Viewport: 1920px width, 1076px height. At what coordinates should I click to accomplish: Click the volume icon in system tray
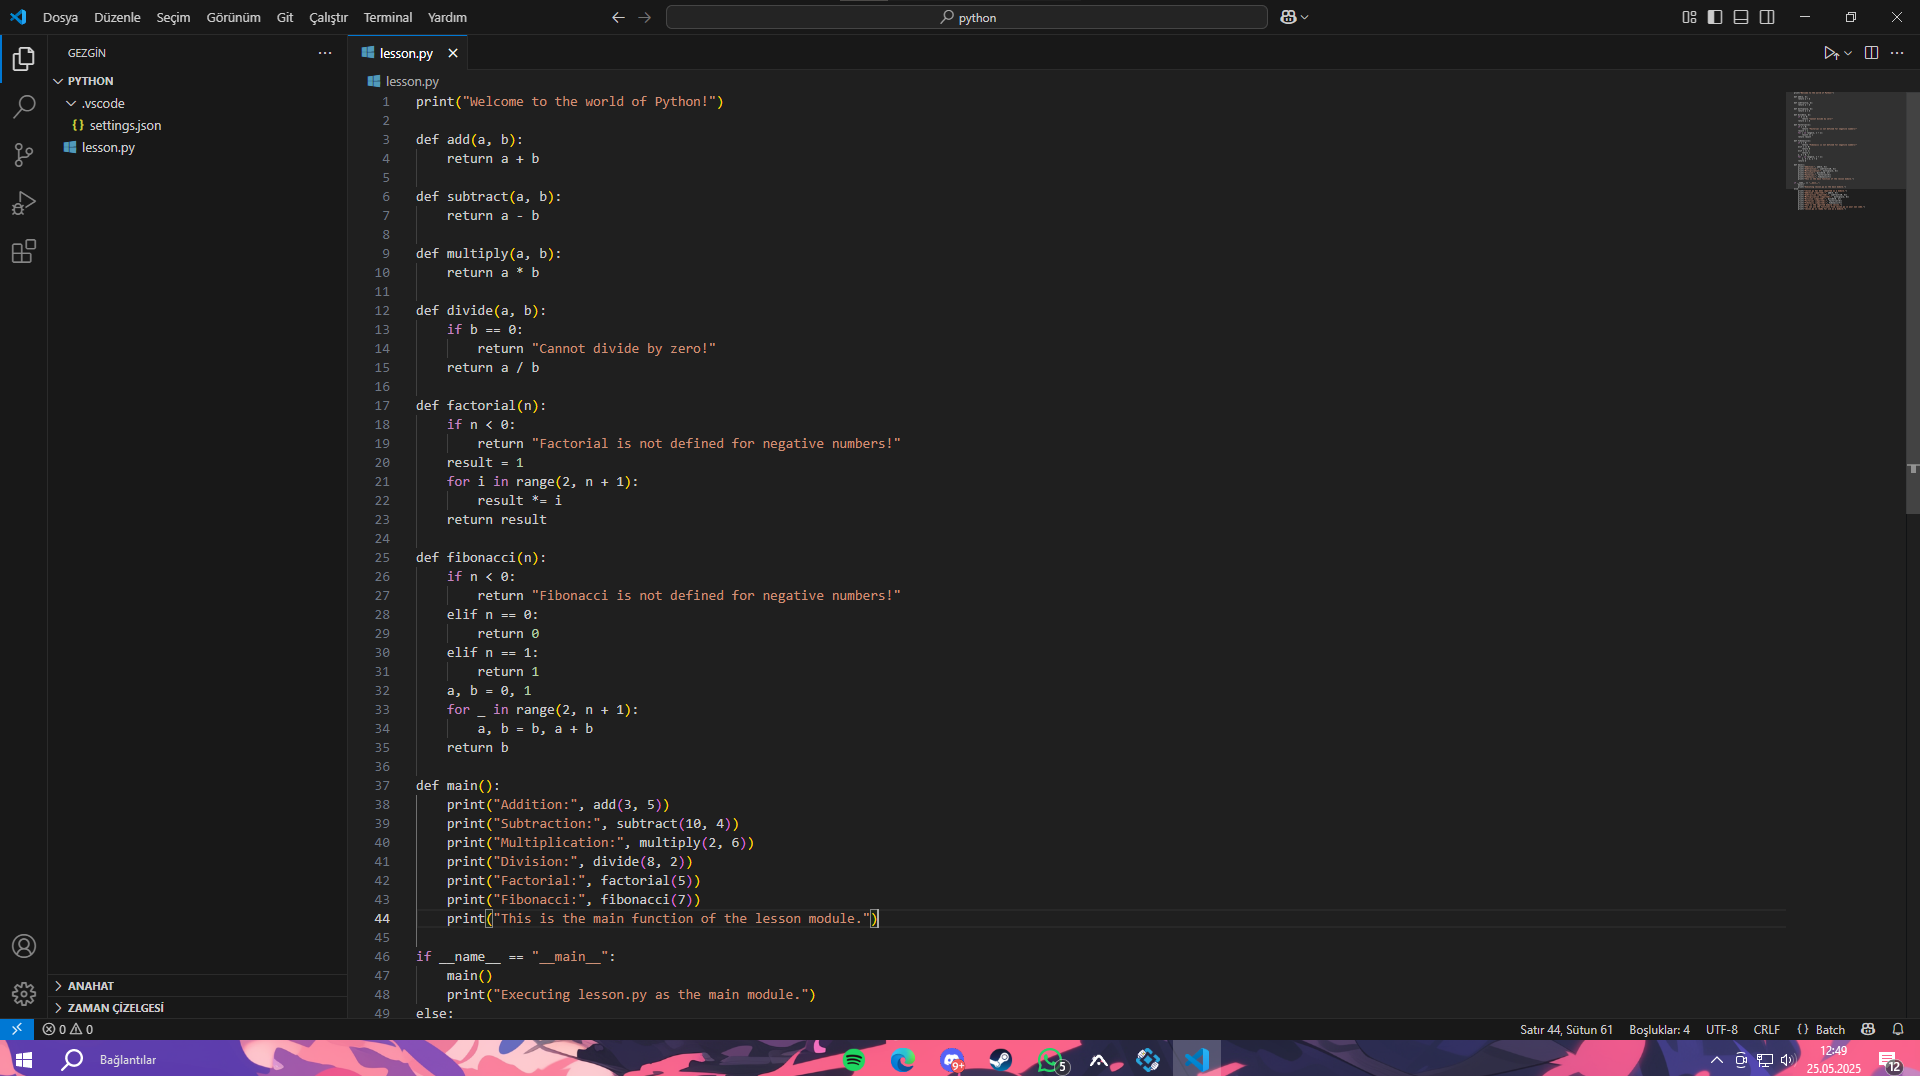(1787, 1060)
